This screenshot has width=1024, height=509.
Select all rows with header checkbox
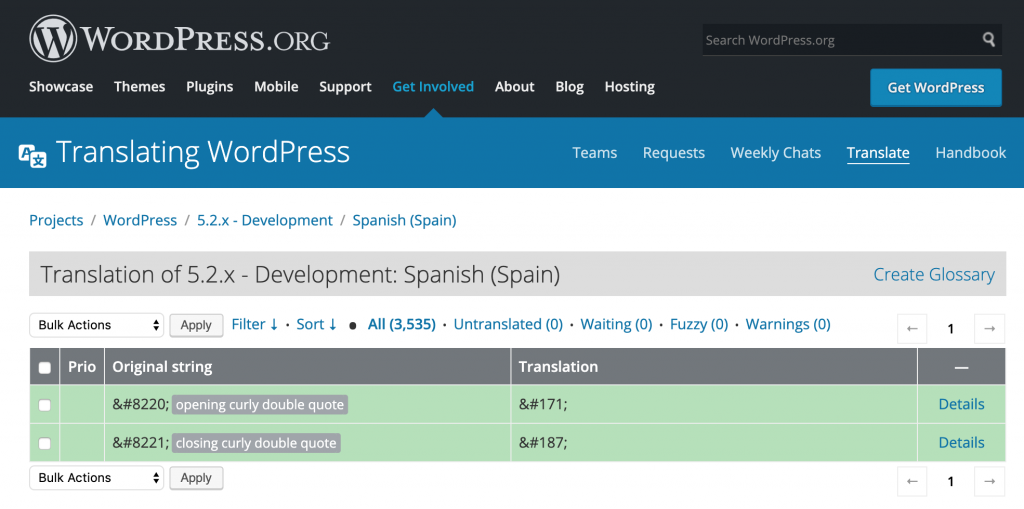44,368
